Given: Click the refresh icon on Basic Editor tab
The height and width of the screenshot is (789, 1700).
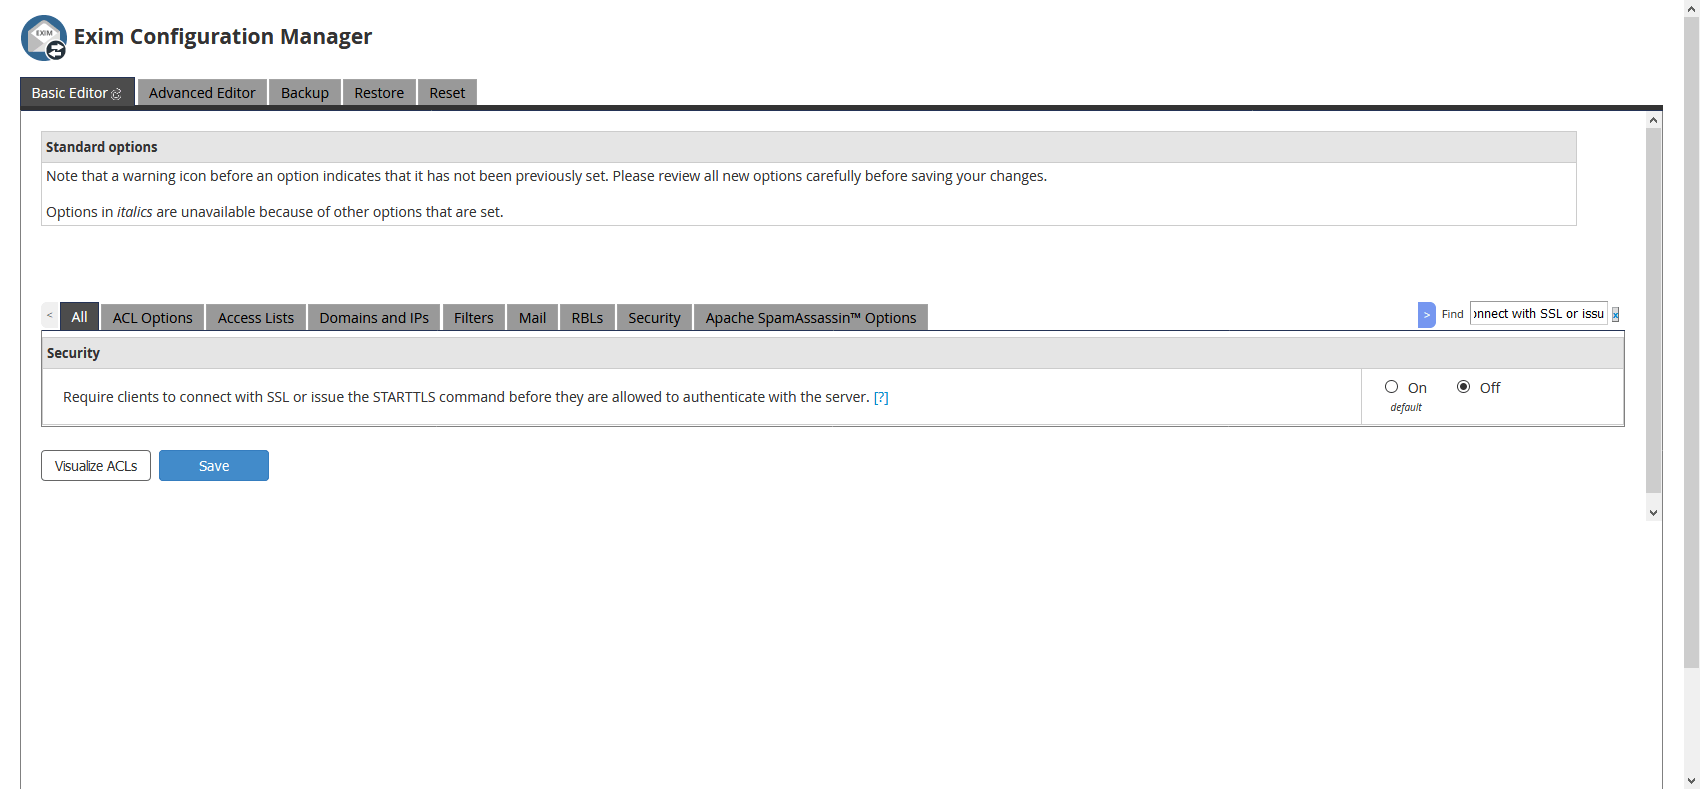Looking at the screenshot, I should coord(116,94).
